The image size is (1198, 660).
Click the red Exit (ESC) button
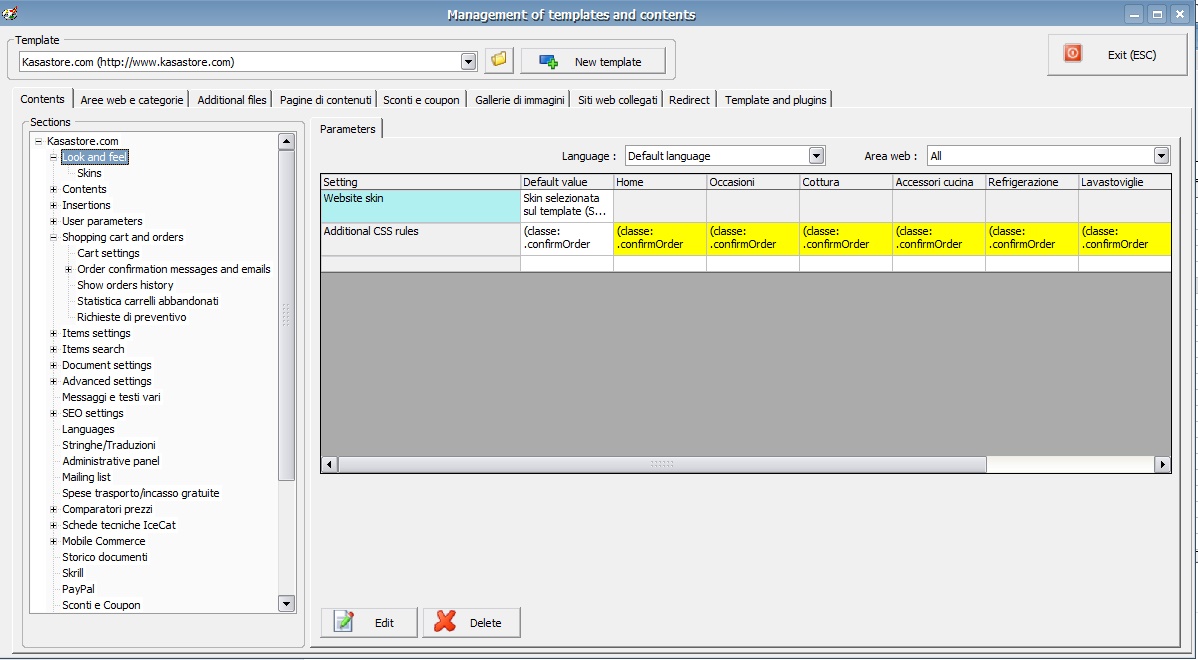(x=1116, y=55)
